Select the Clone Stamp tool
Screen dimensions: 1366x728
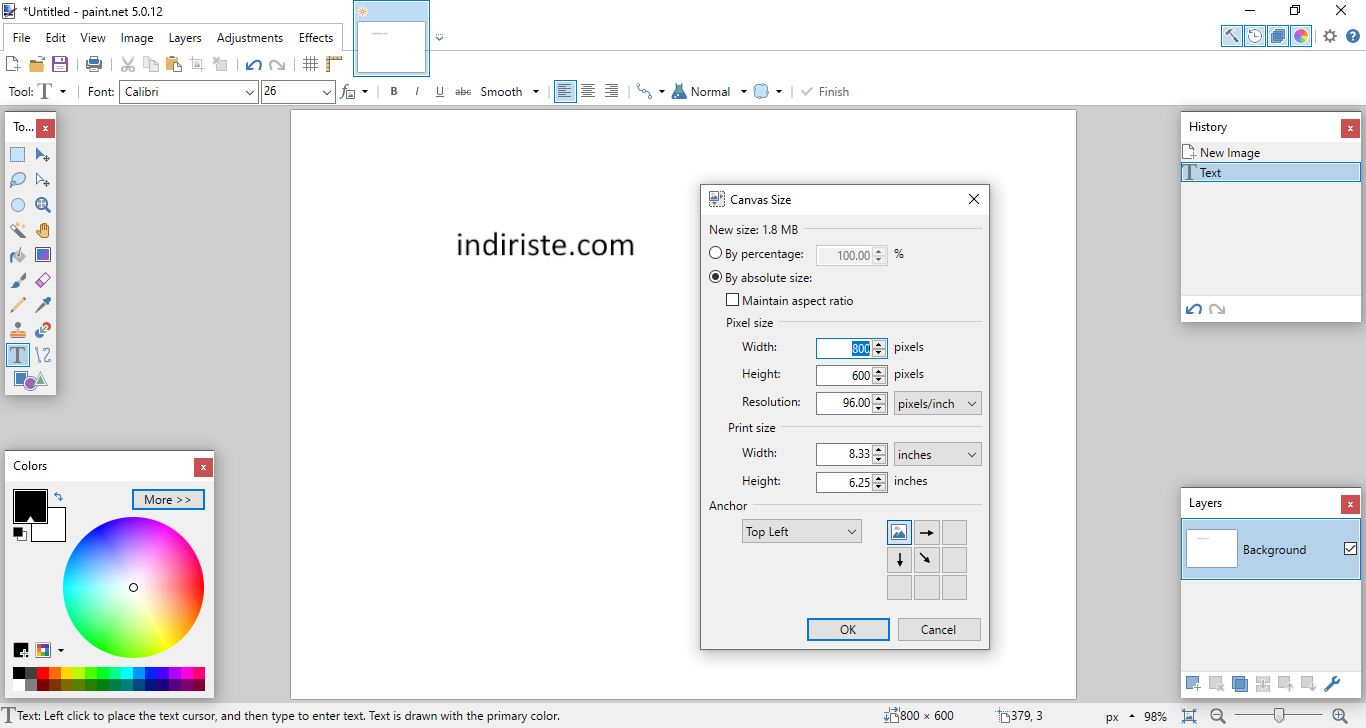pyautogui.click(x=18, y=330)
